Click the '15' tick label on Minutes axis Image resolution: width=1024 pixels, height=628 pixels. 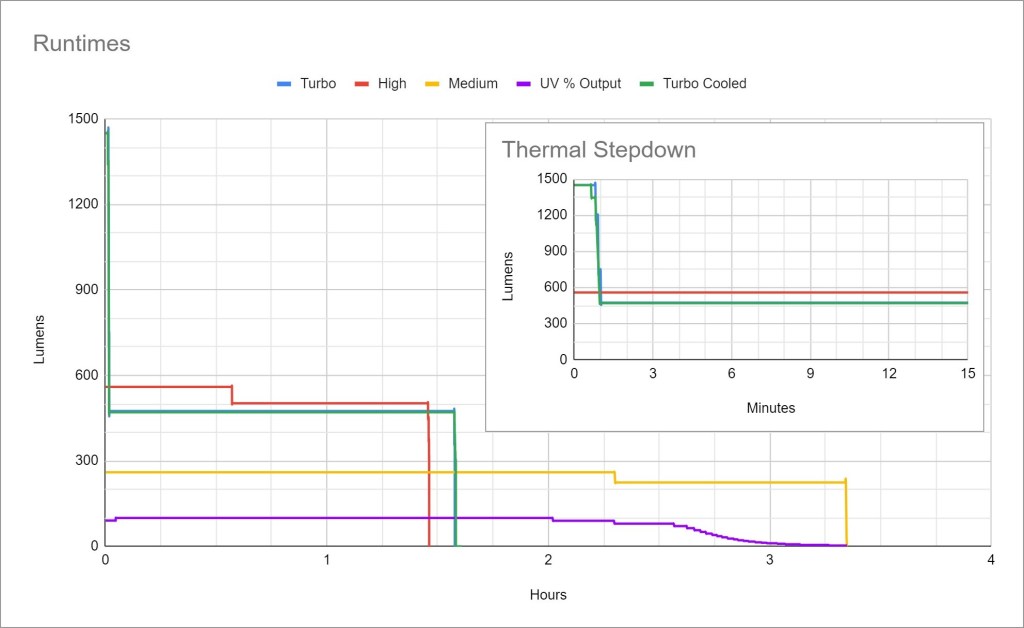(967, 373)
